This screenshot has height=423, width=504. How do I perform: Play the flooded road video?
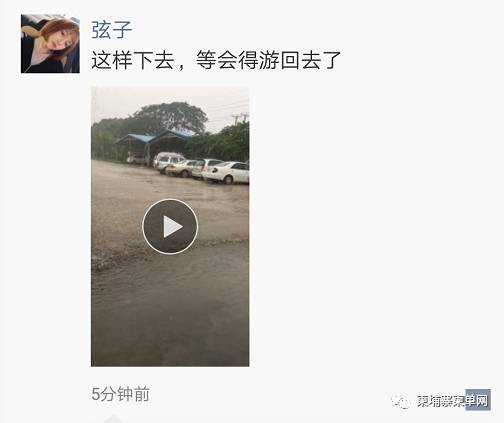(170, 227)
